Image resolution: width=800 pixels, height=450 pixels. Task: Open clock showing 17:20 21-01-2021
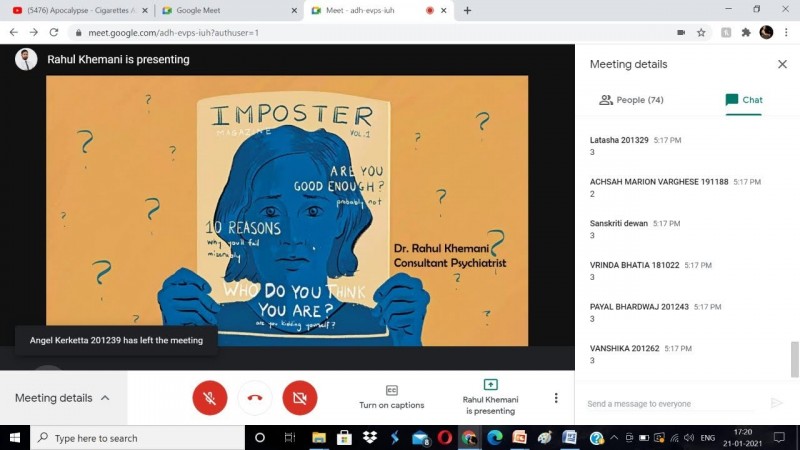pos(742,438)
